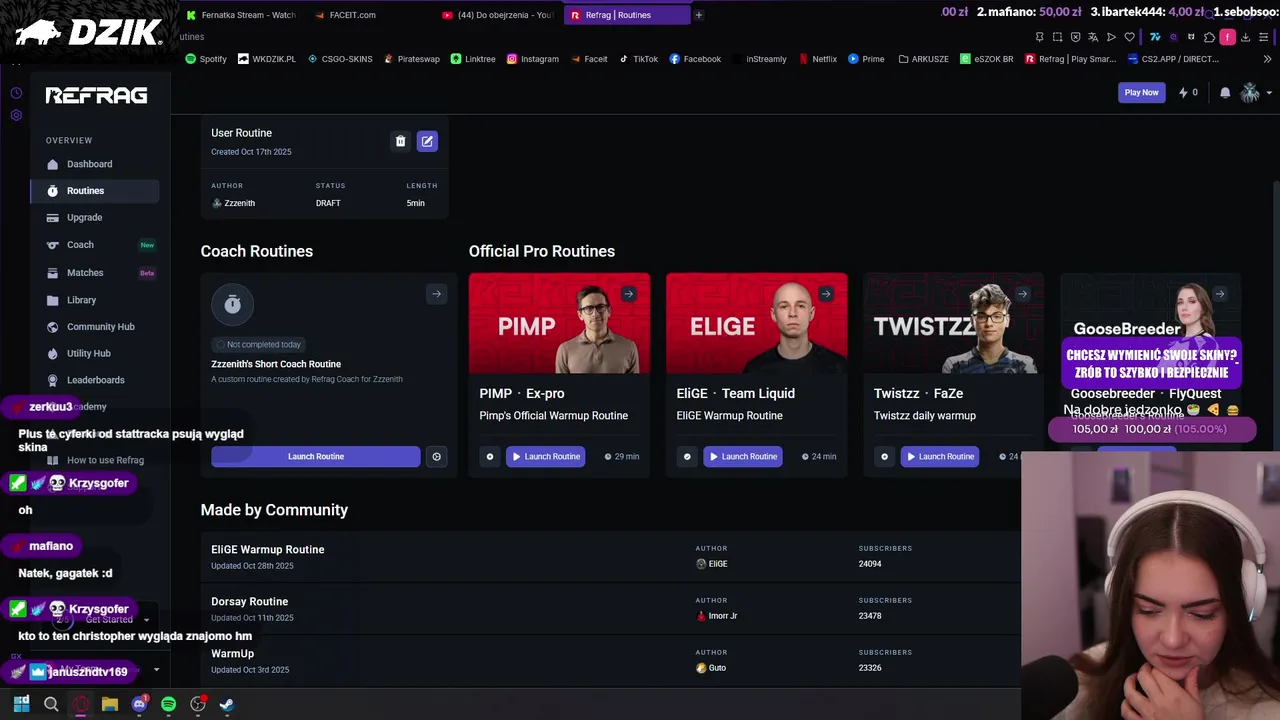Go to Community Hub in sidebar

point(94,327)
